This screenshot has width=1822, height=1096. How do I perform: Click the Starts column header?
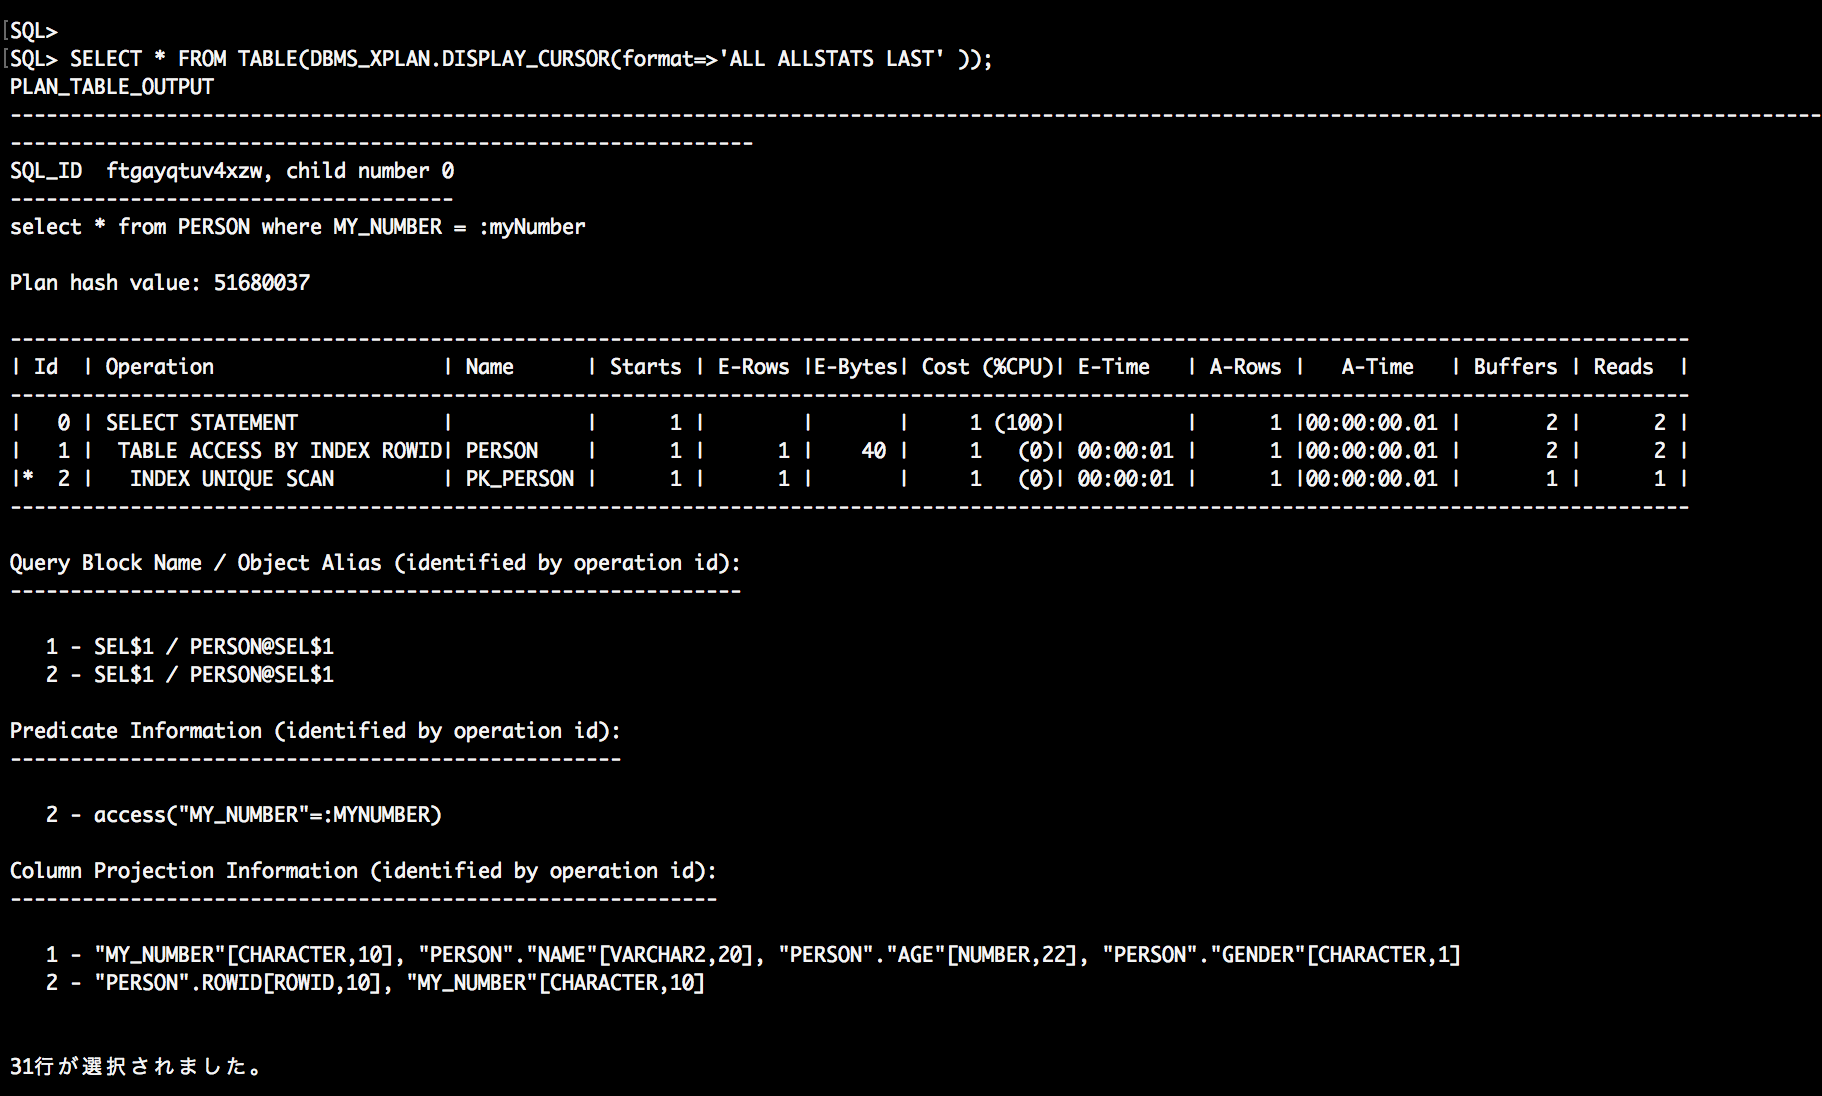[645, 367]
